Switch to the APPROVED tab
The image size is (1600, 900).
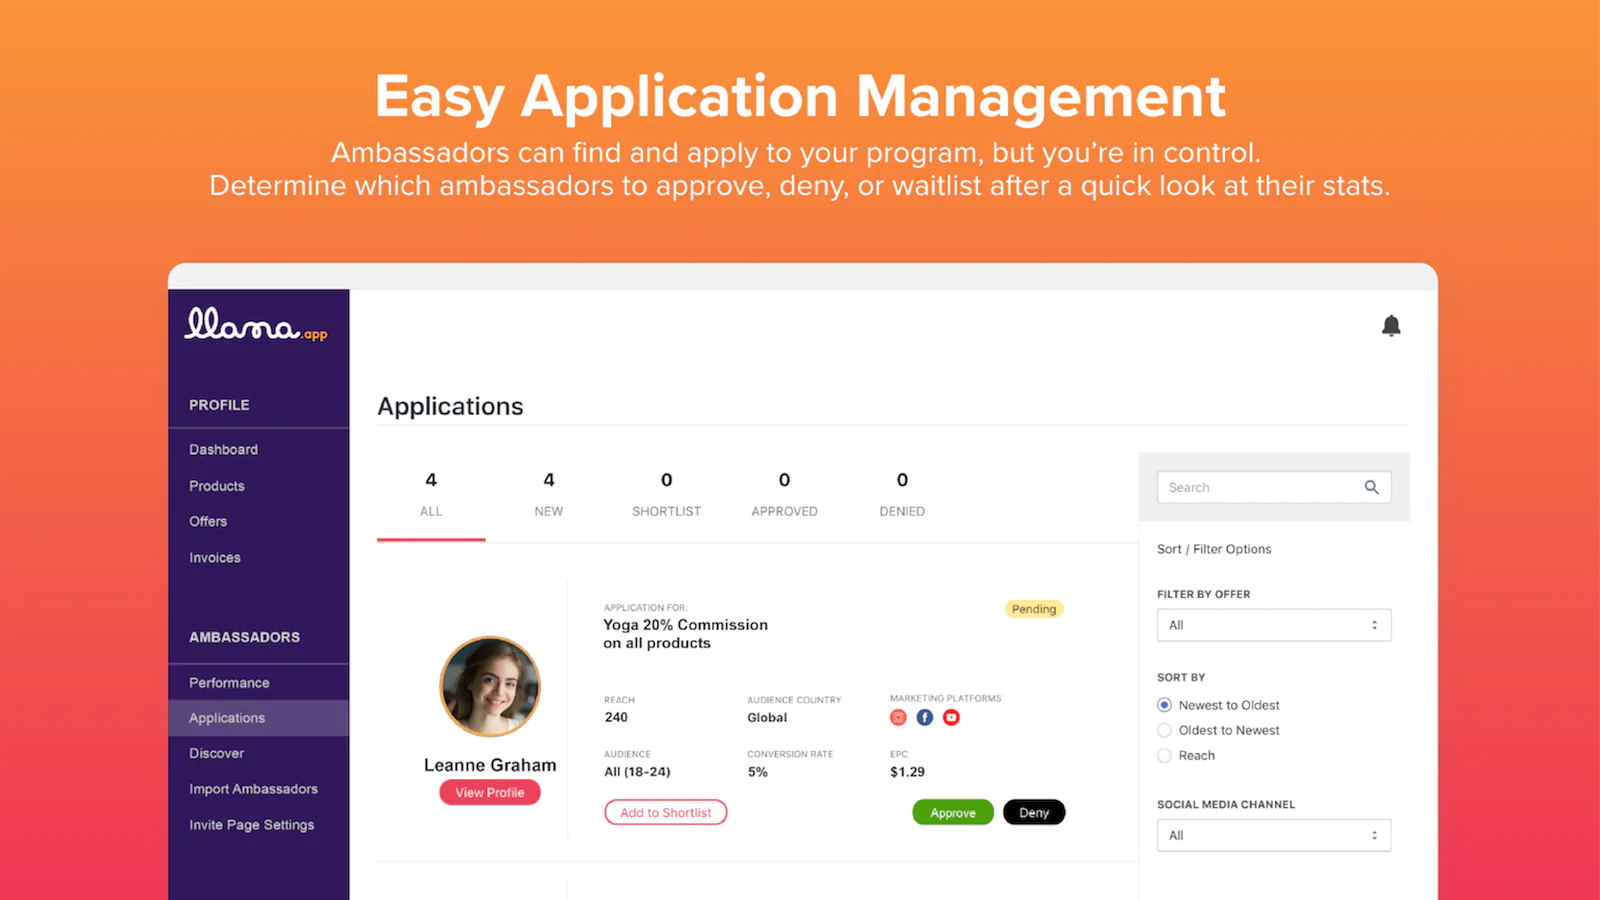785,495
